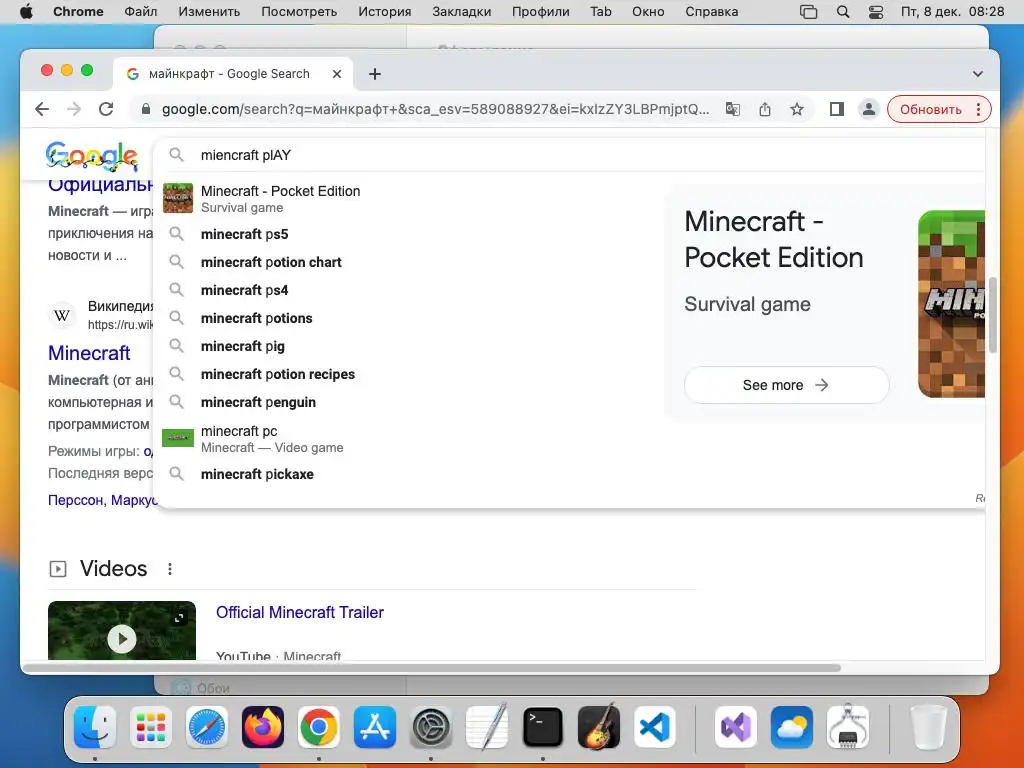The height and width of the screenshot is (768, 1024).
Task: Open the Файл menu
Action: click(x=140, y=12)
